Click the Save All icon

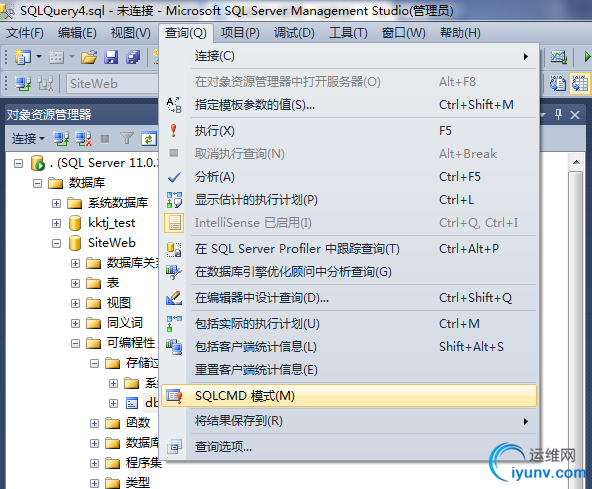pos(133,57)
